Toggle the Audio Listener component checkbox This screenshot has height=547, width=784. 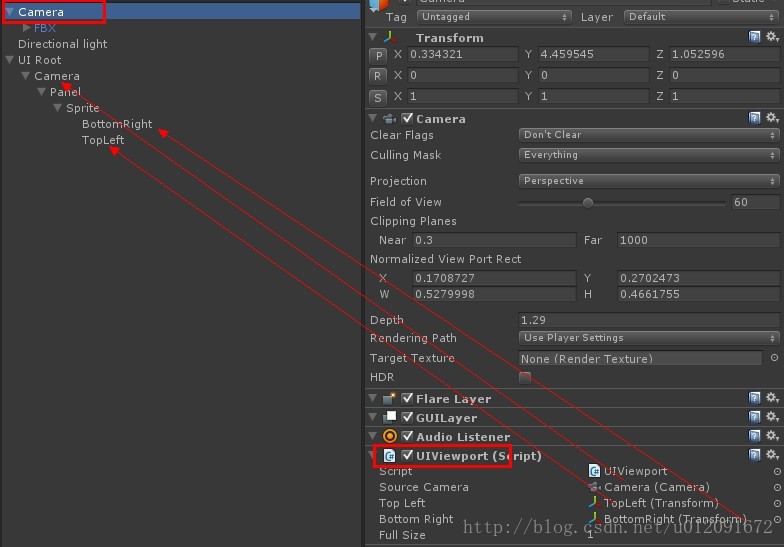(x=408, y=436)
